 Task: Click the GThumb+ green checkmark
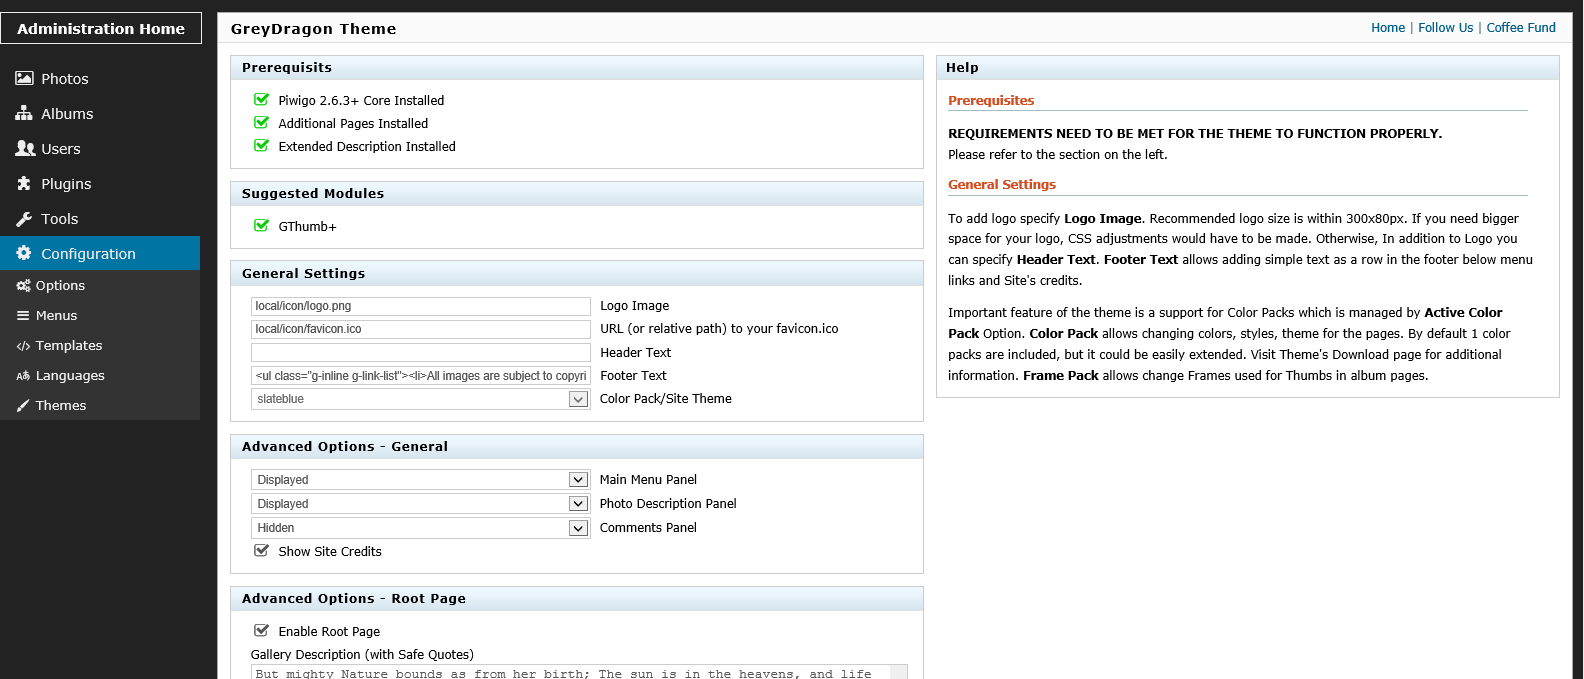pyautogui.click(x=261, y=226)
